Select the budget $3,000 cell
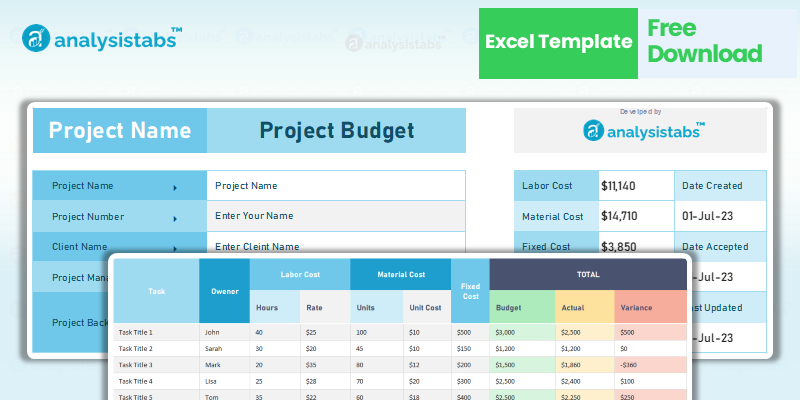 522,332
